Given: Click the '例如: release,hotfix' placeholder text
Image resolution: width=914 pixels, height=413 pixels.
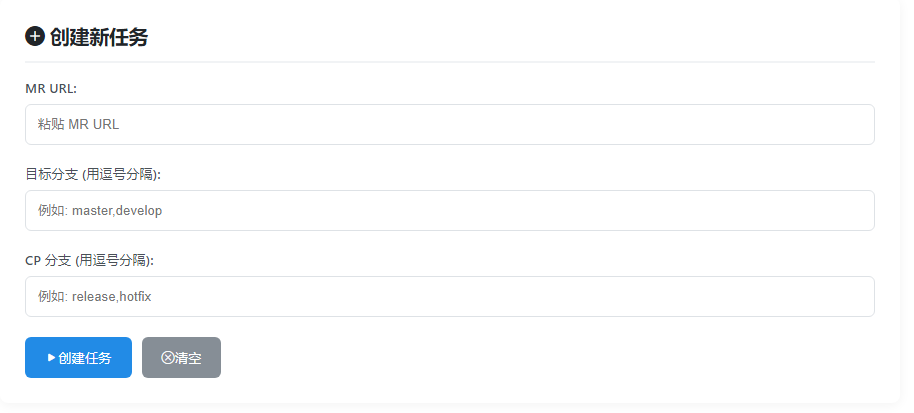Looking at the screenshot, I should pos(94,296).
